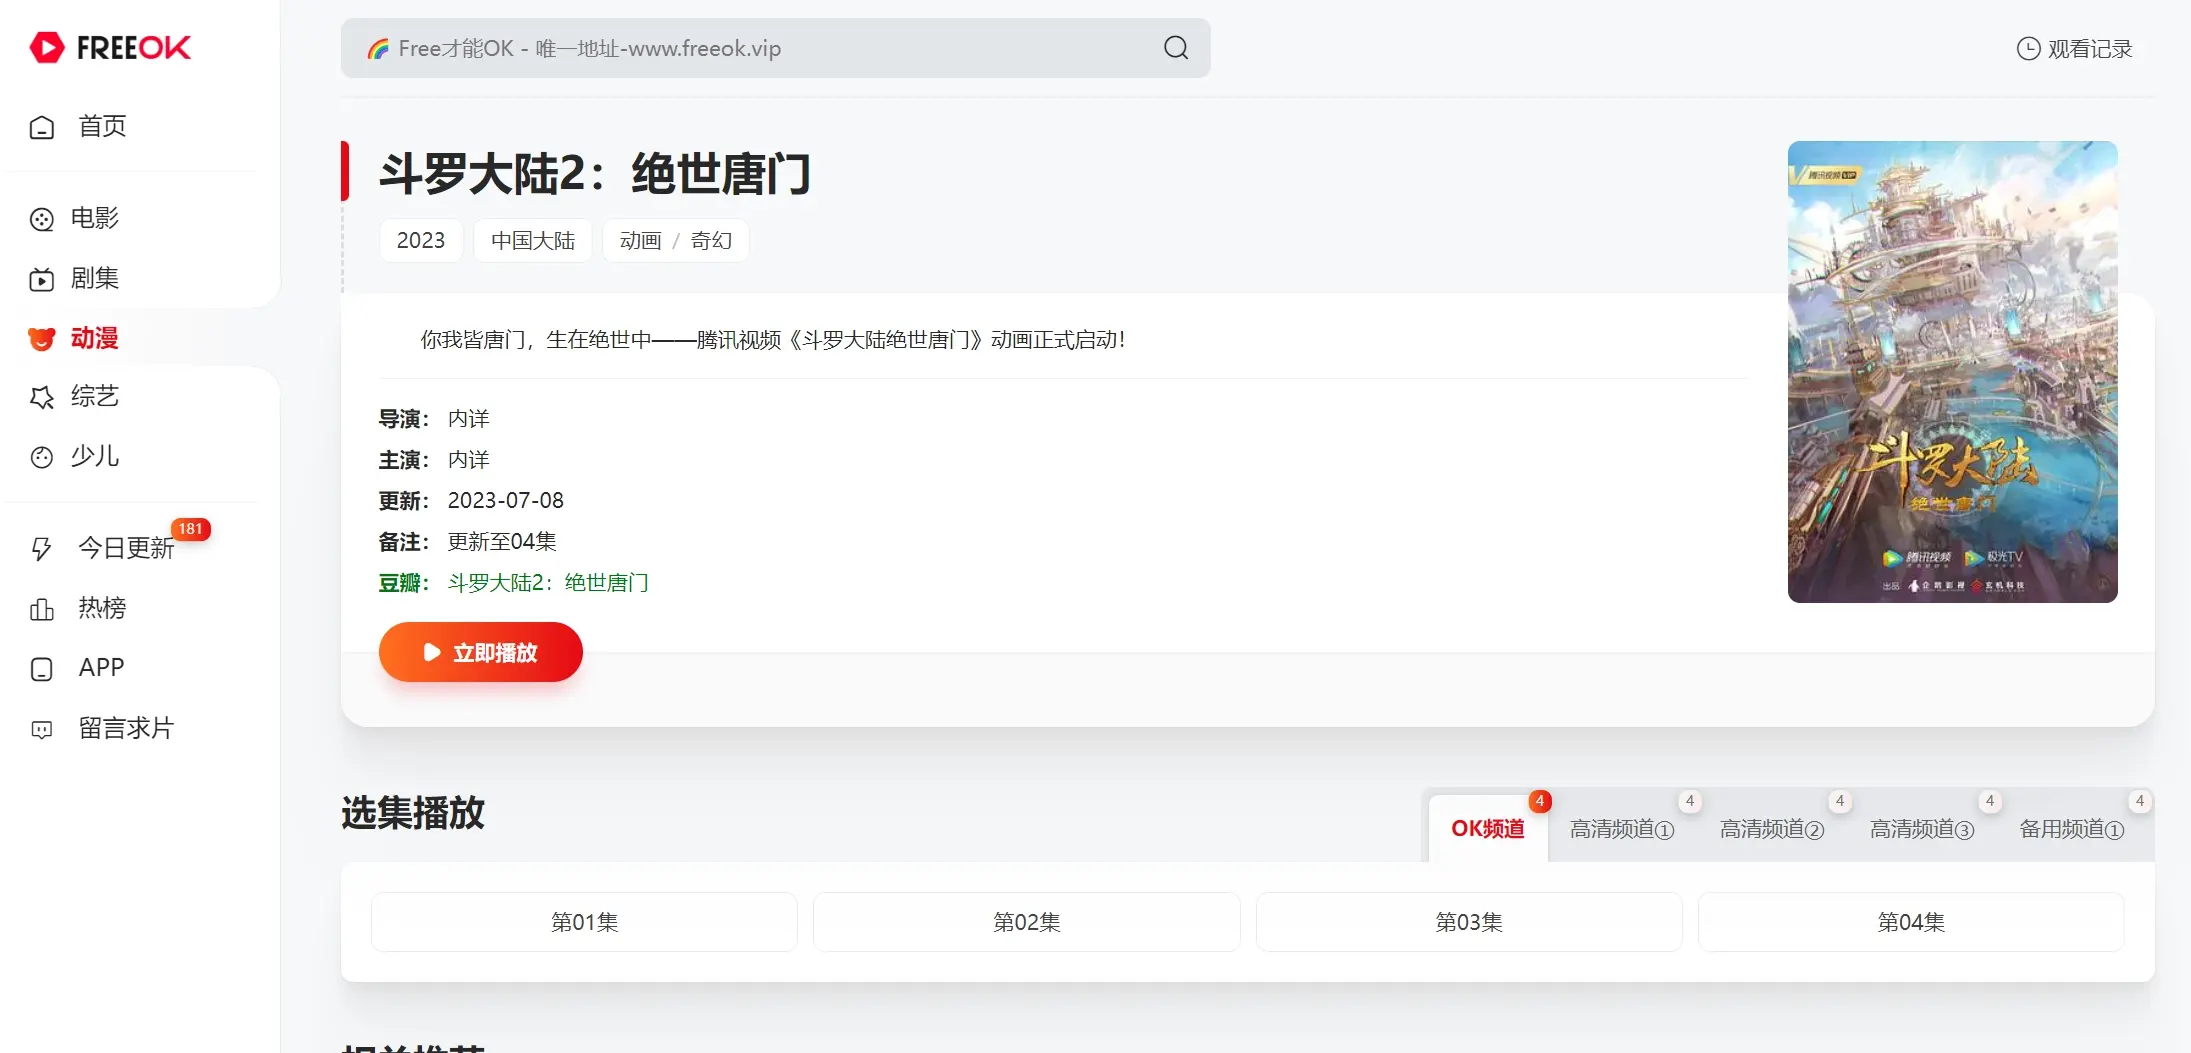The height and width of the screenshot is (1053, 2191).
Task: Click the home icon beside 首页
Action: tap(42, 127)
